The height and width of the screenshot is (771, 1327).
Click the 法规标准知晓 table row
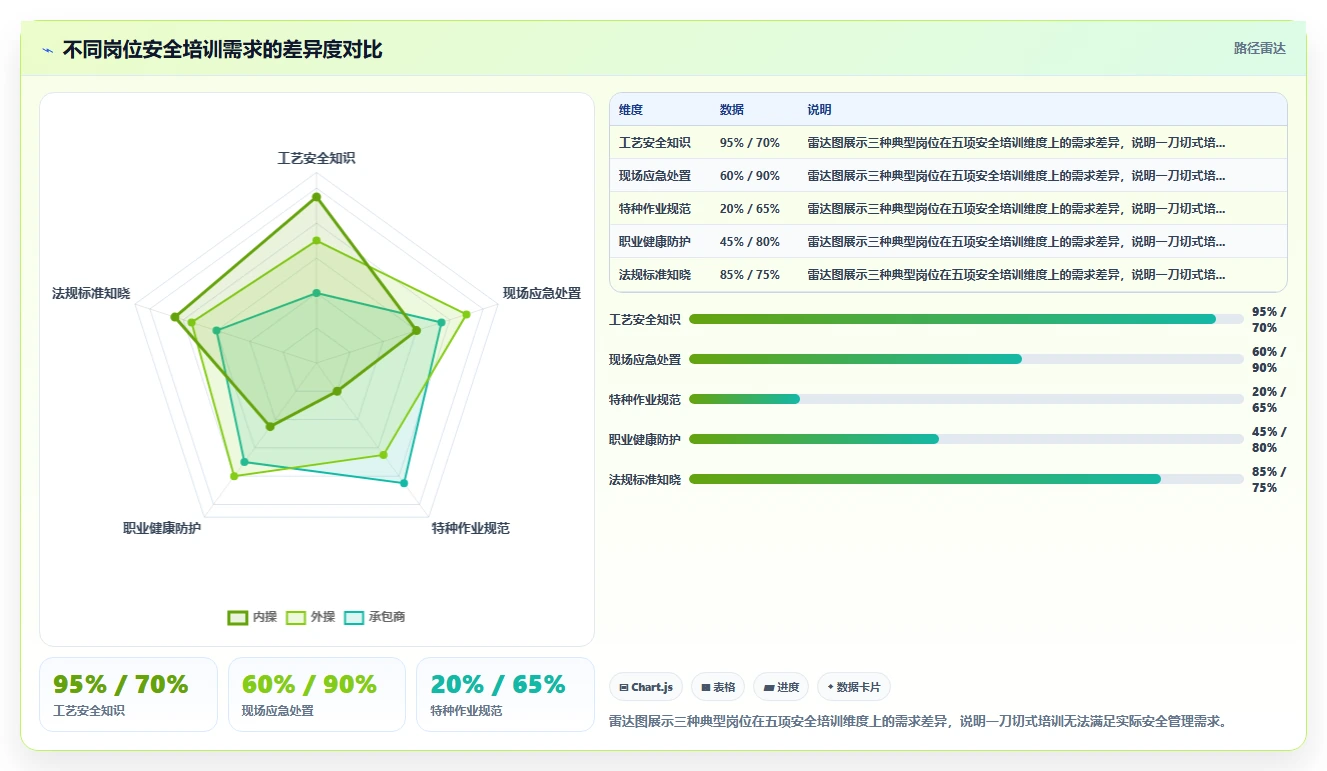tap(948, 275)
